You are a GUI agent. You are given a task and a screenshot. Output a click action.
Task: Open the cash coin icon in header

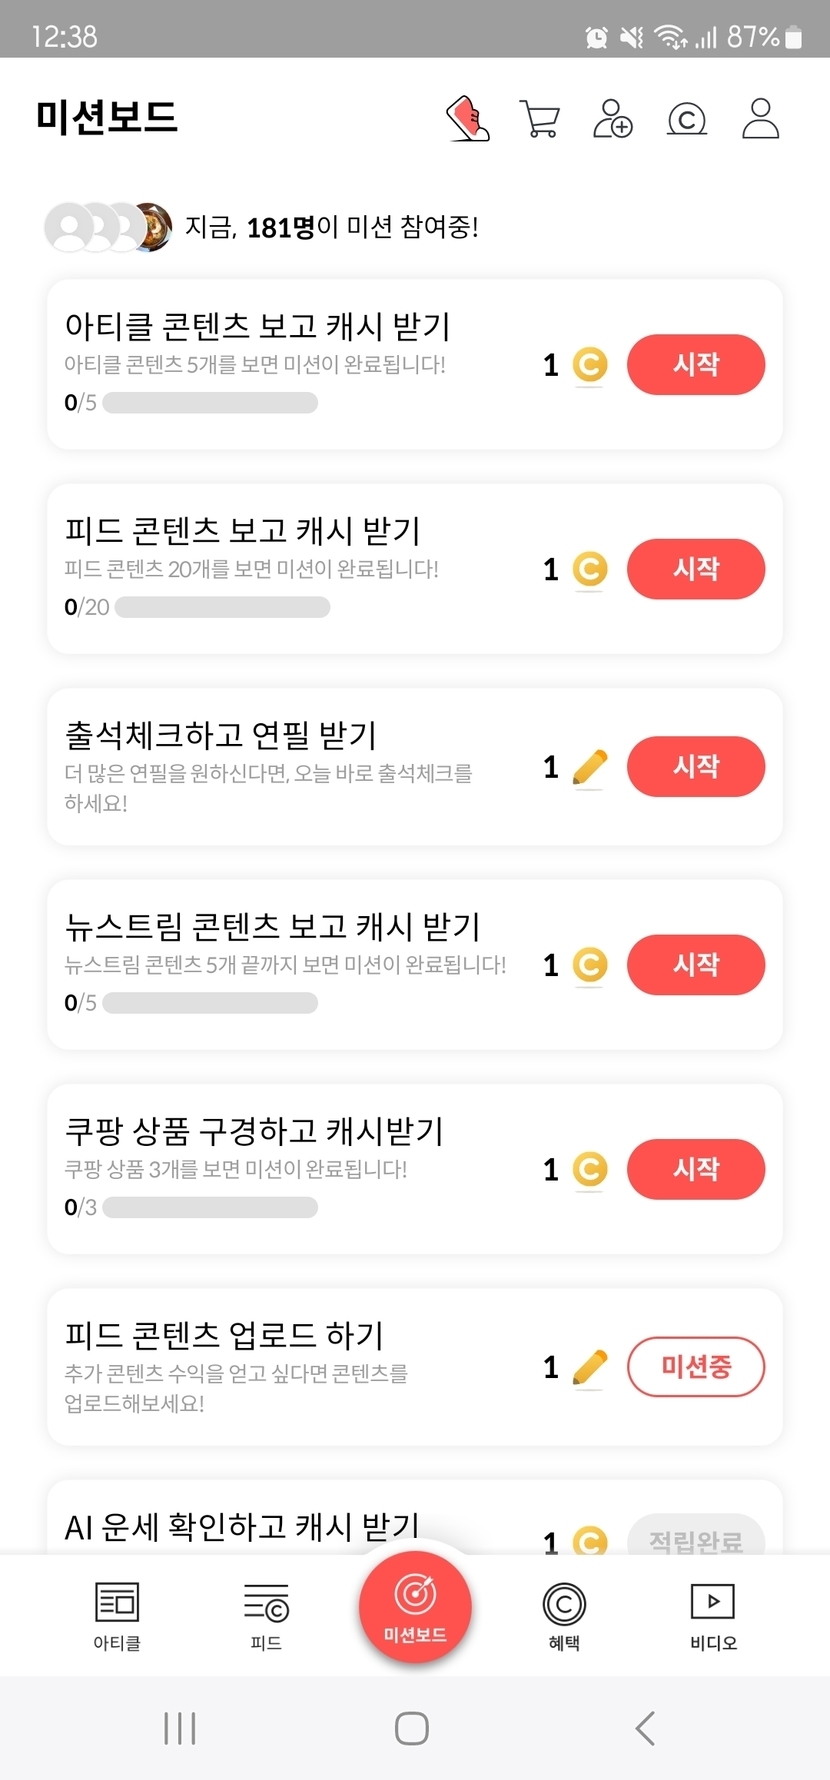[687, 119]
